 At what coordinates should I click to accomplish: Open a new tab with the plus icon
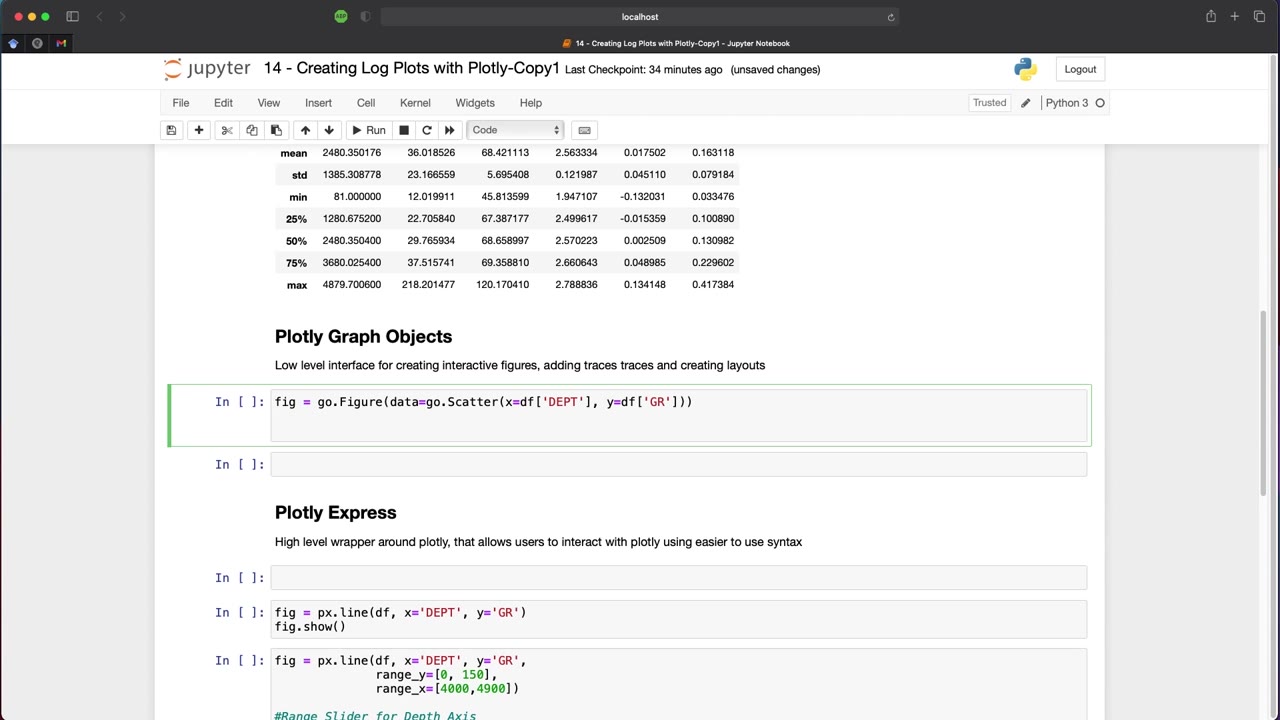[x=1234, y=16]
